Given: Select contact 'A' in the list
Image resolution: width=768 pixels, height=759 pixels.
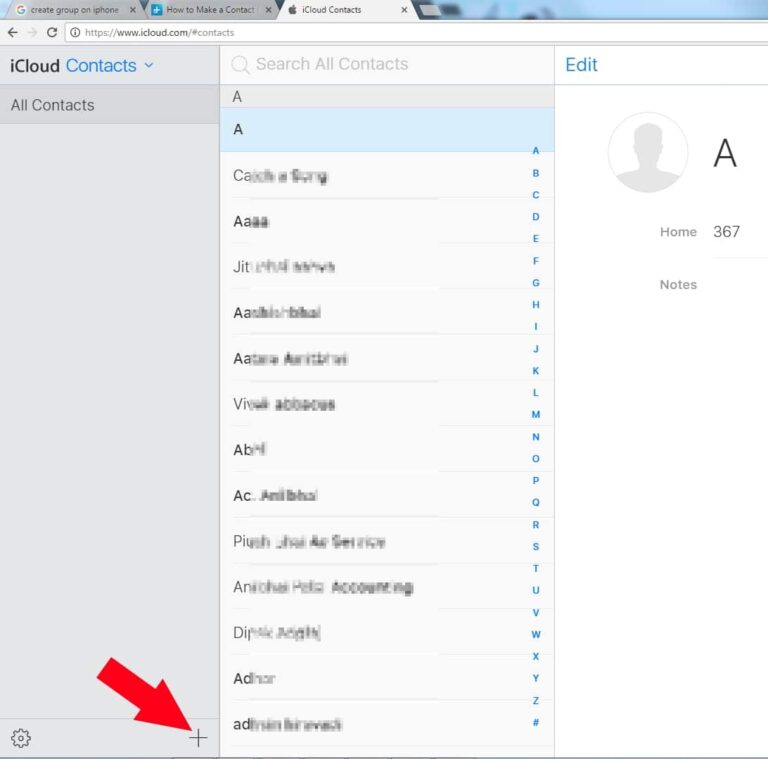Looking at the screenshot, I should pos(387,129).
